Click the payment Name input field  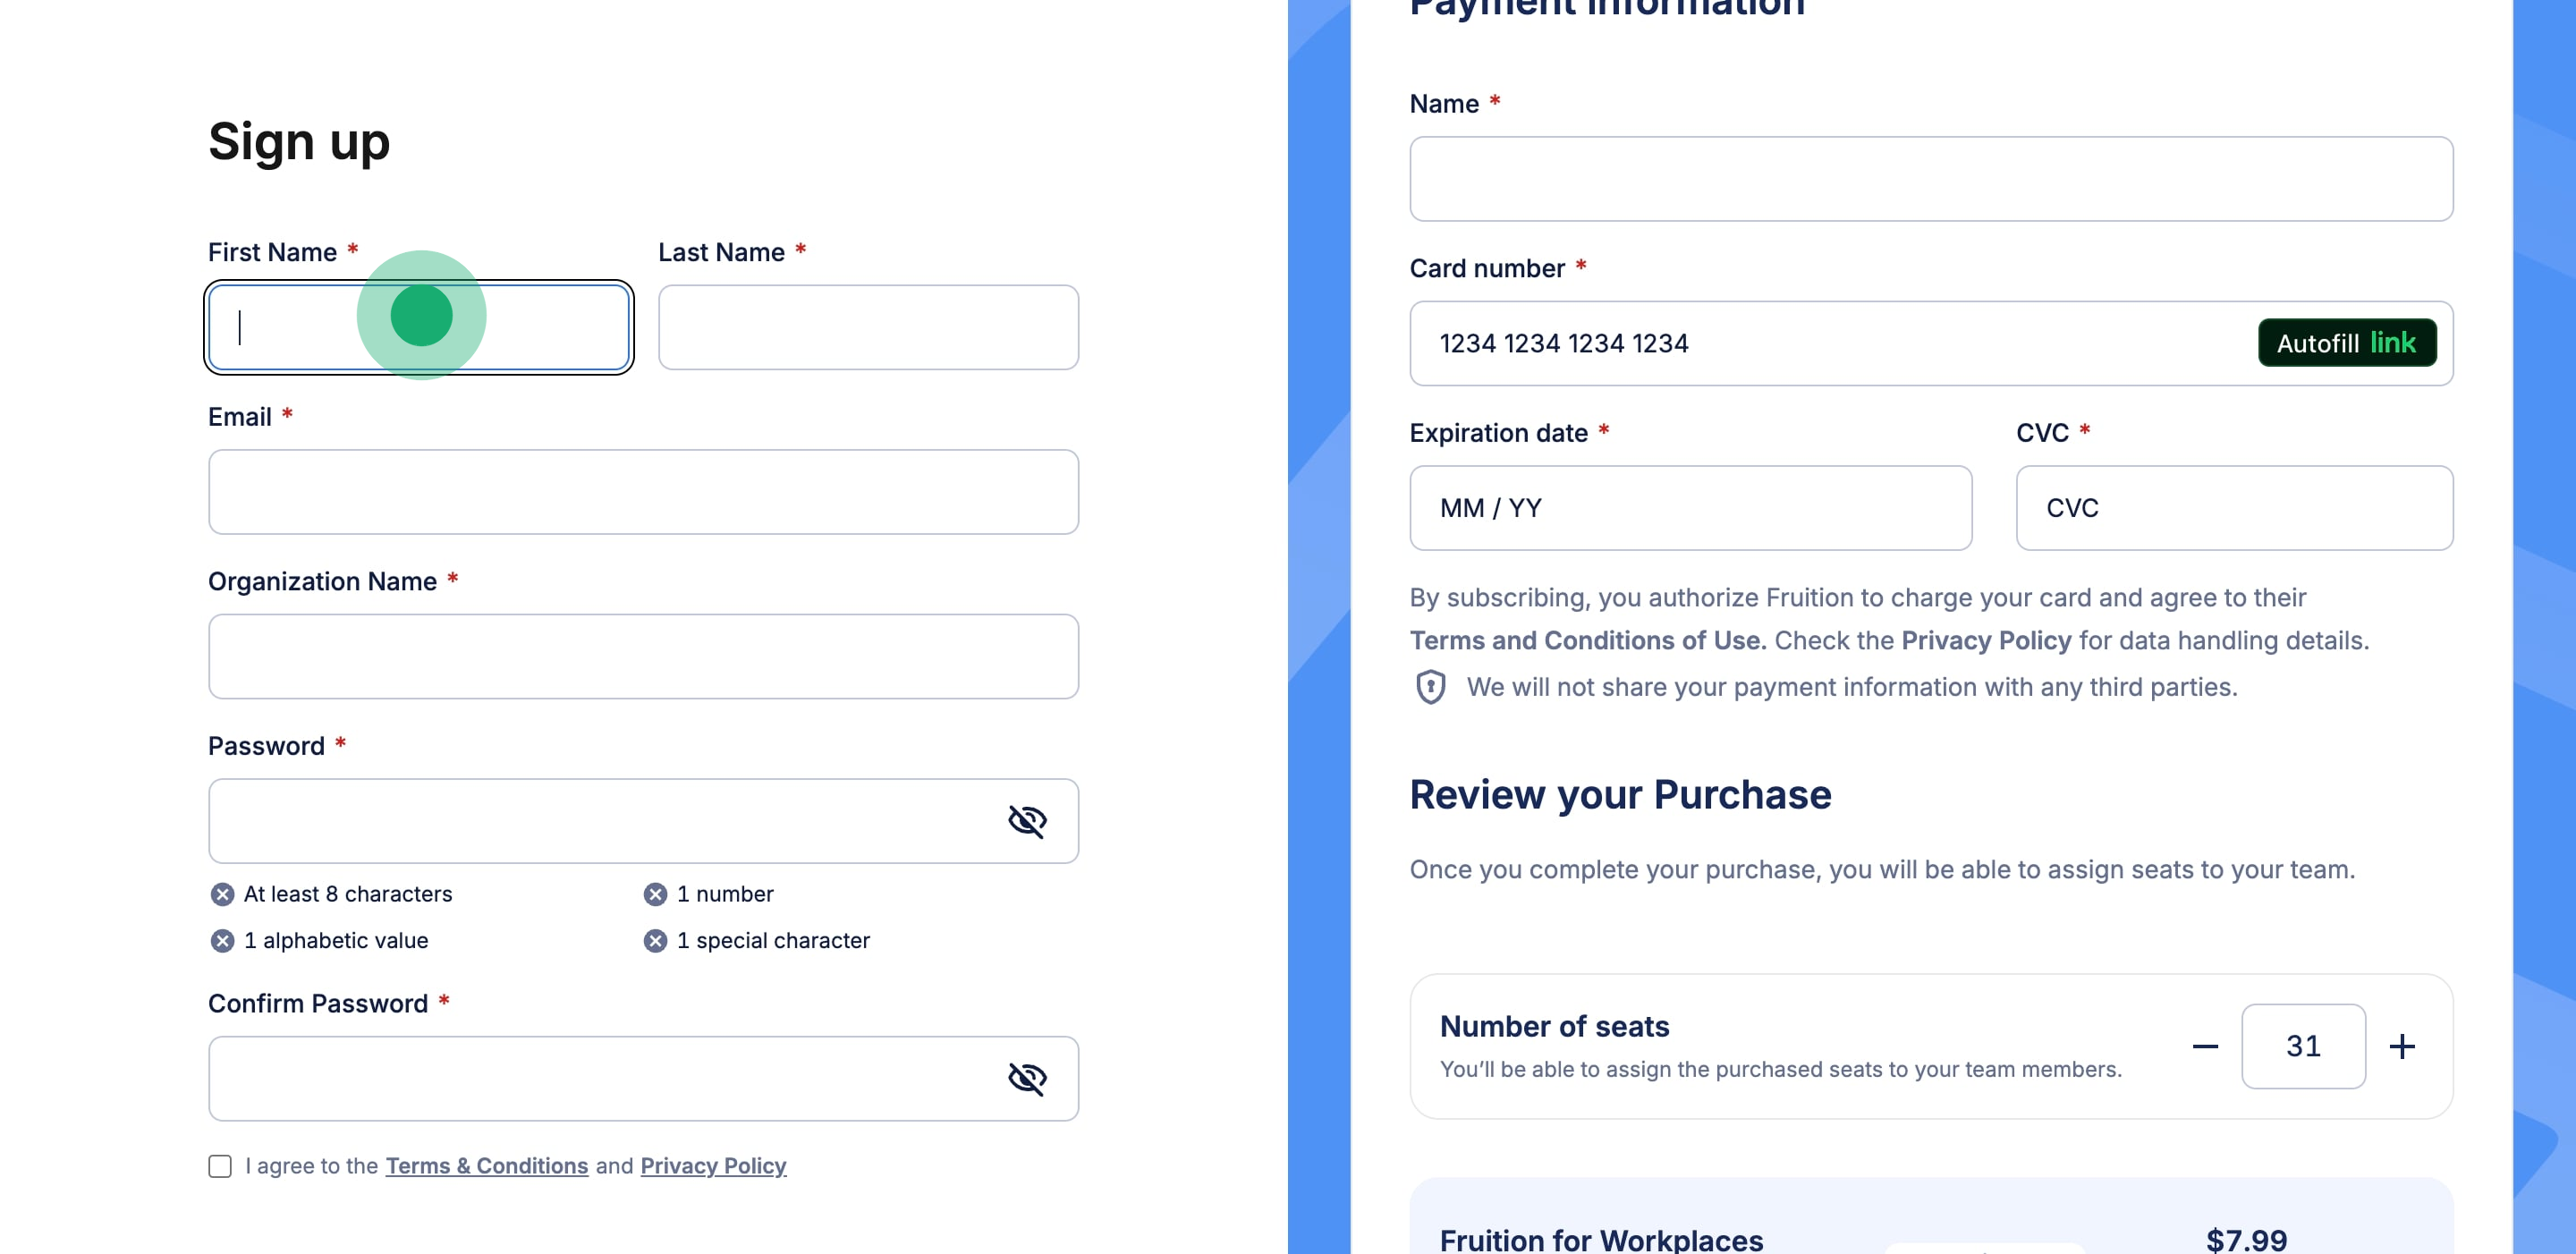pyautogui.click(x=1930, y=179)
